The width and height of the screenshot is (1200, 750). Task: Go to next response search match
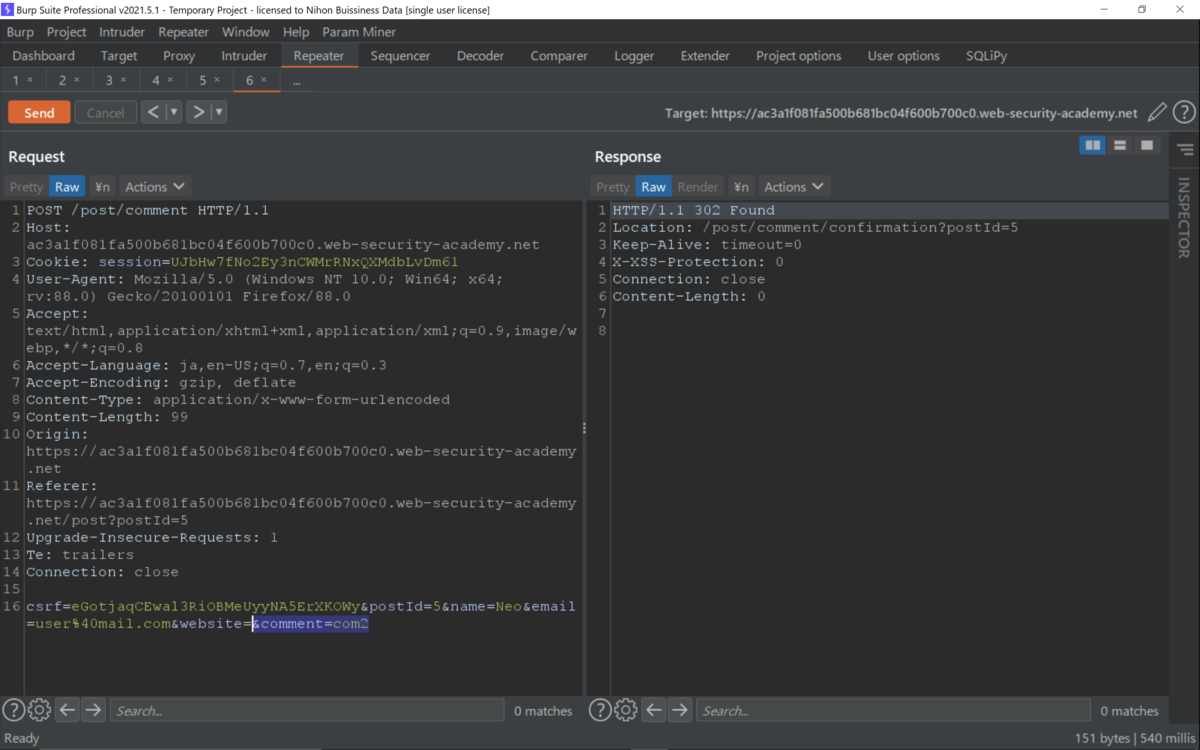point(680,710)
